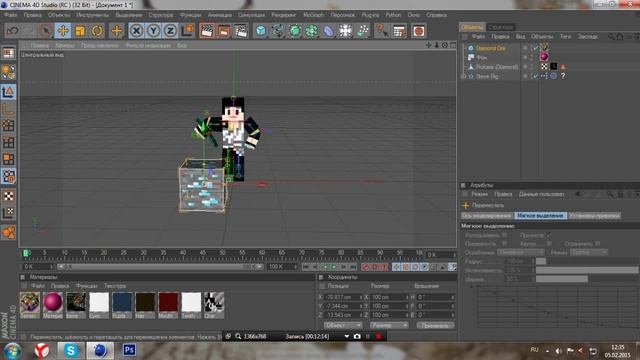640x360 pixels.
Task: Toggle enable checkmark of Diamond Ore
Action: point(535,48)
